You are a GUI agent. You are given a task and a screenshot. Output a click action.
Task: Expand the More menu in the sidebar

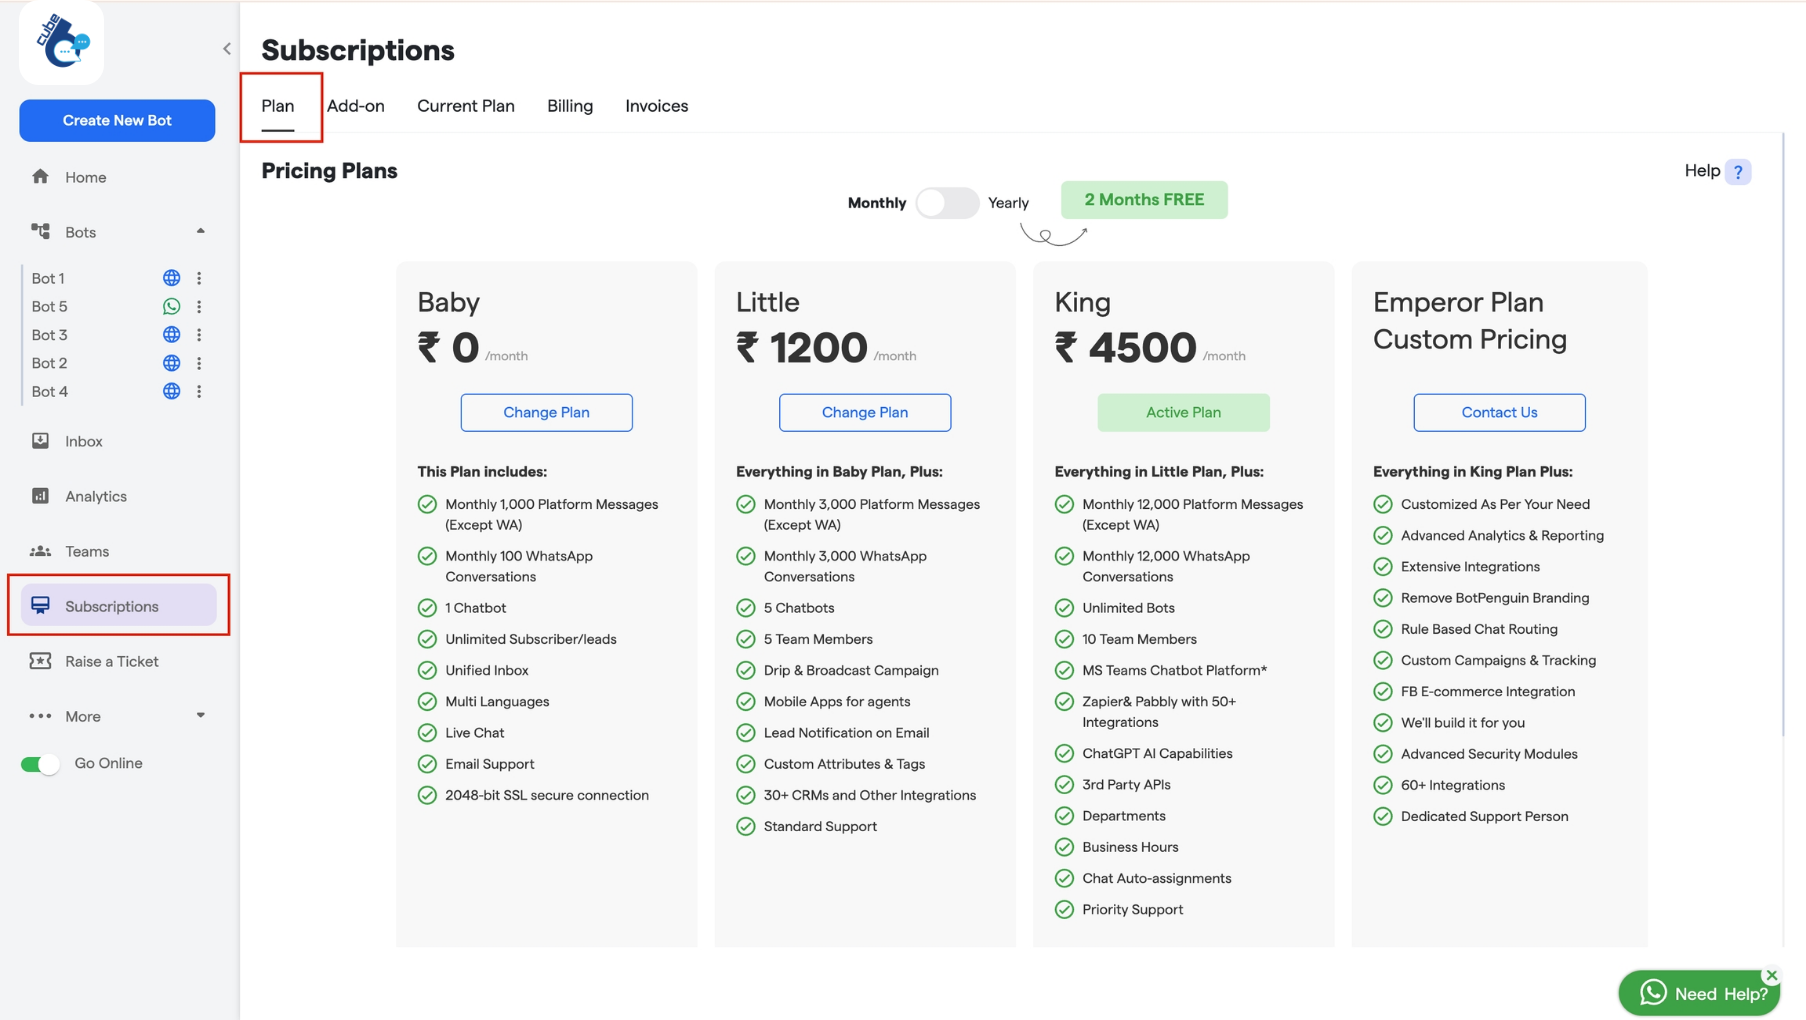tap(200, 715)
